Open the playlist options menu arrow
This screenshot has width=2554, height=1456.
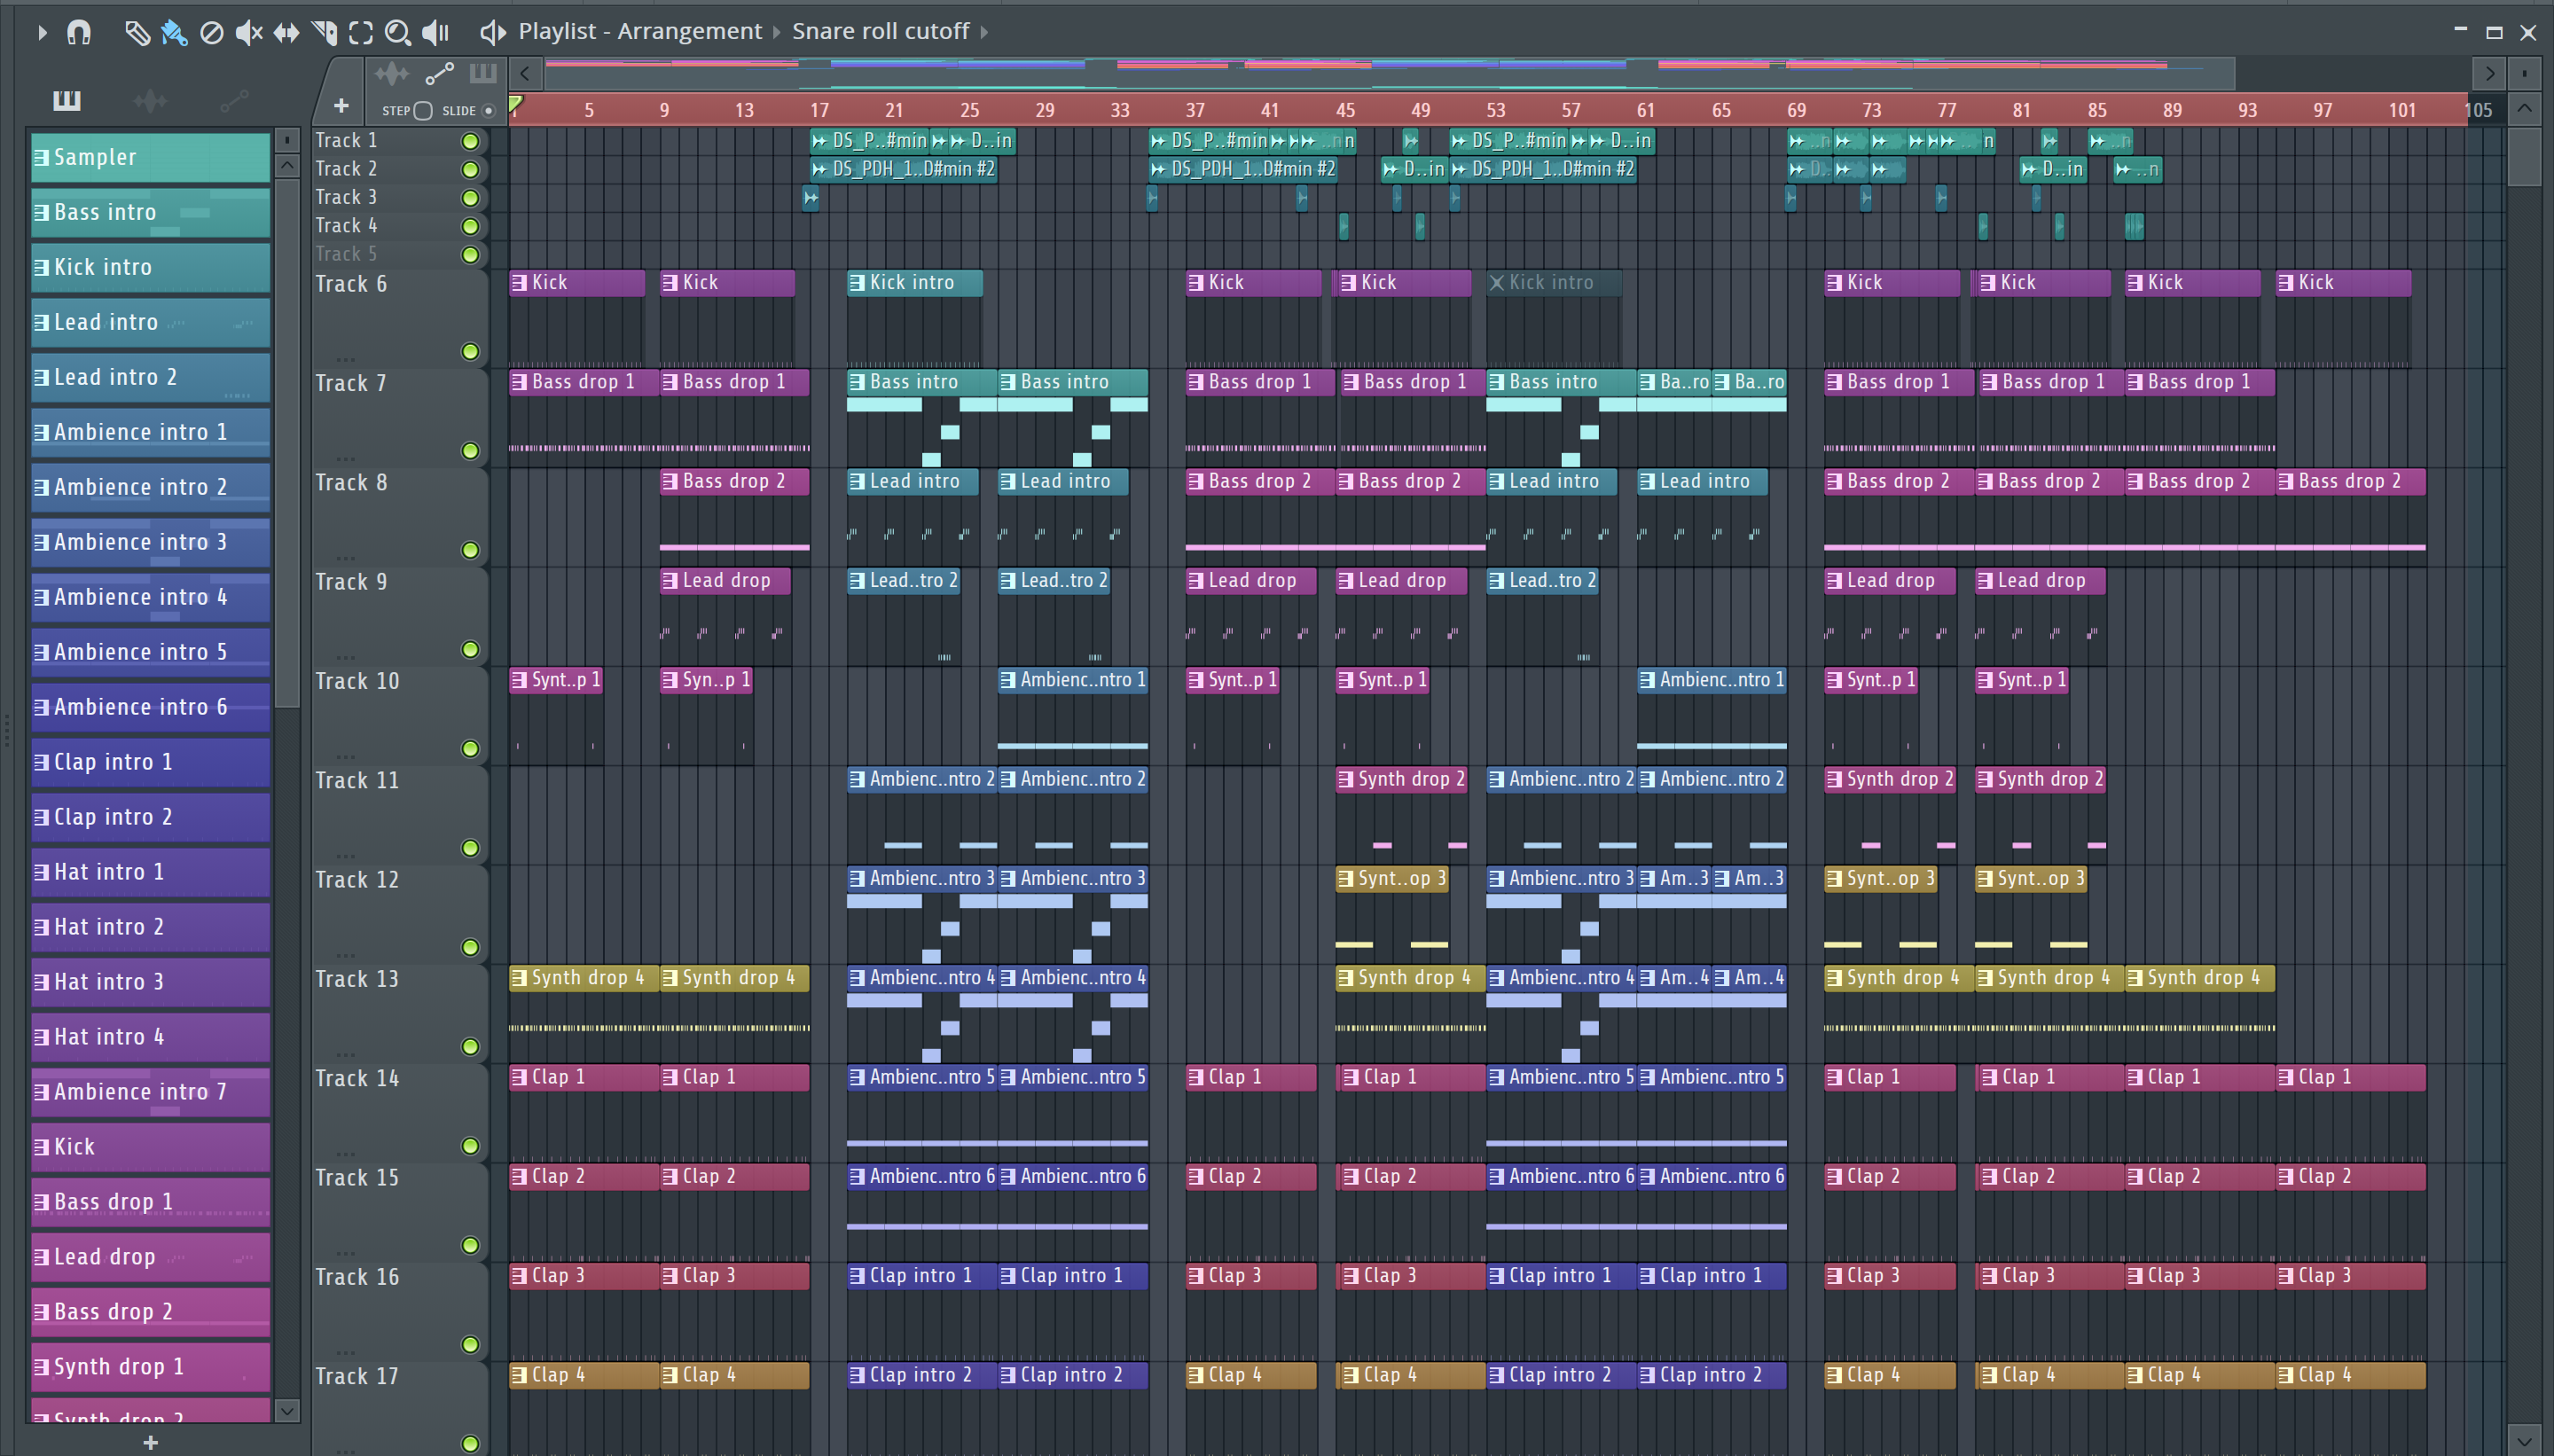tap(41, 33)
